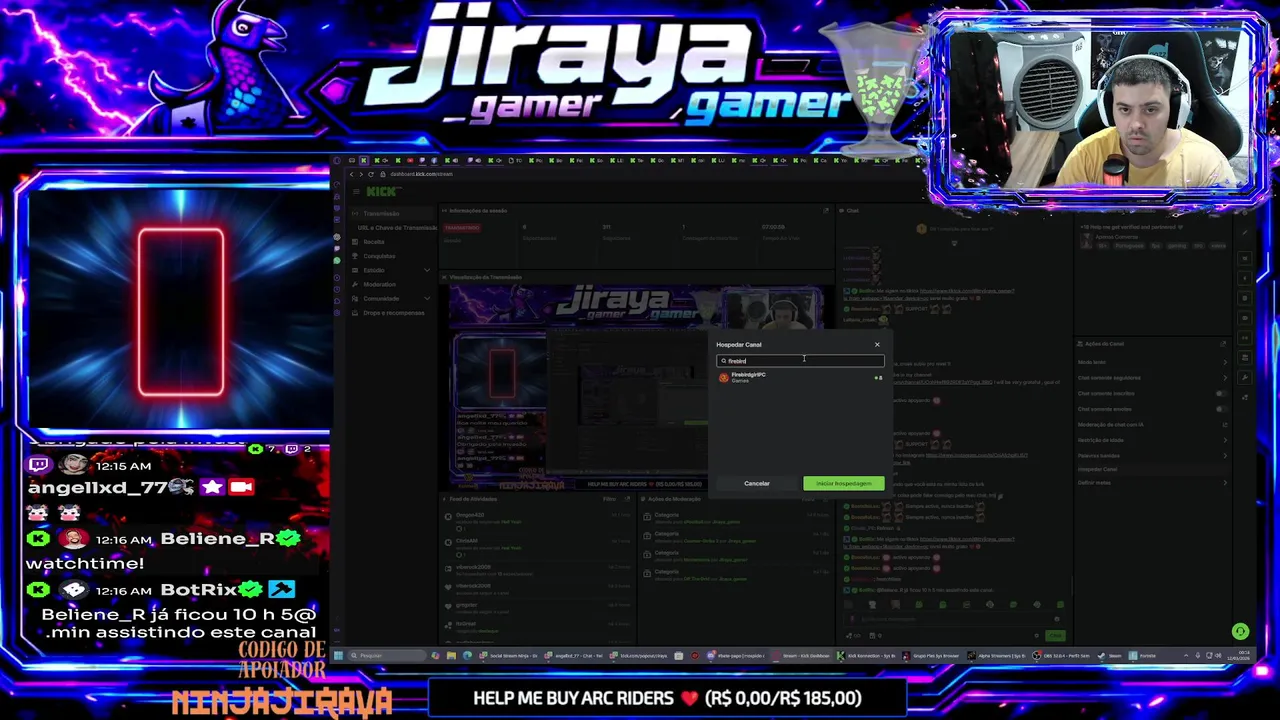The image size is (1280, 720).
Task: Click the channel search field containing firebird
Action: click(800, 361)
